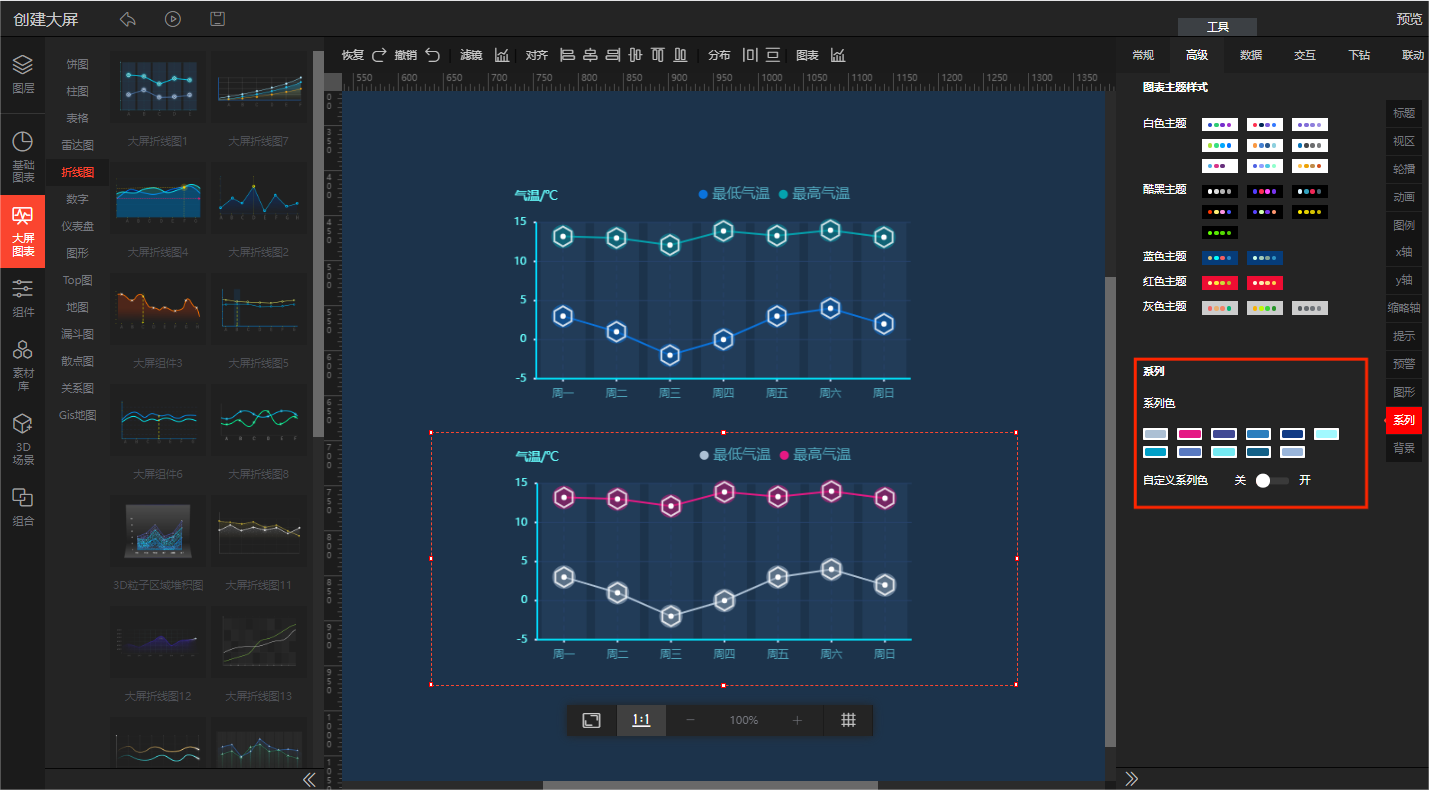Pick the 3D粒子区域堆积图 thumbnail
Screen dimensions: 1429x790
(158, 531)
